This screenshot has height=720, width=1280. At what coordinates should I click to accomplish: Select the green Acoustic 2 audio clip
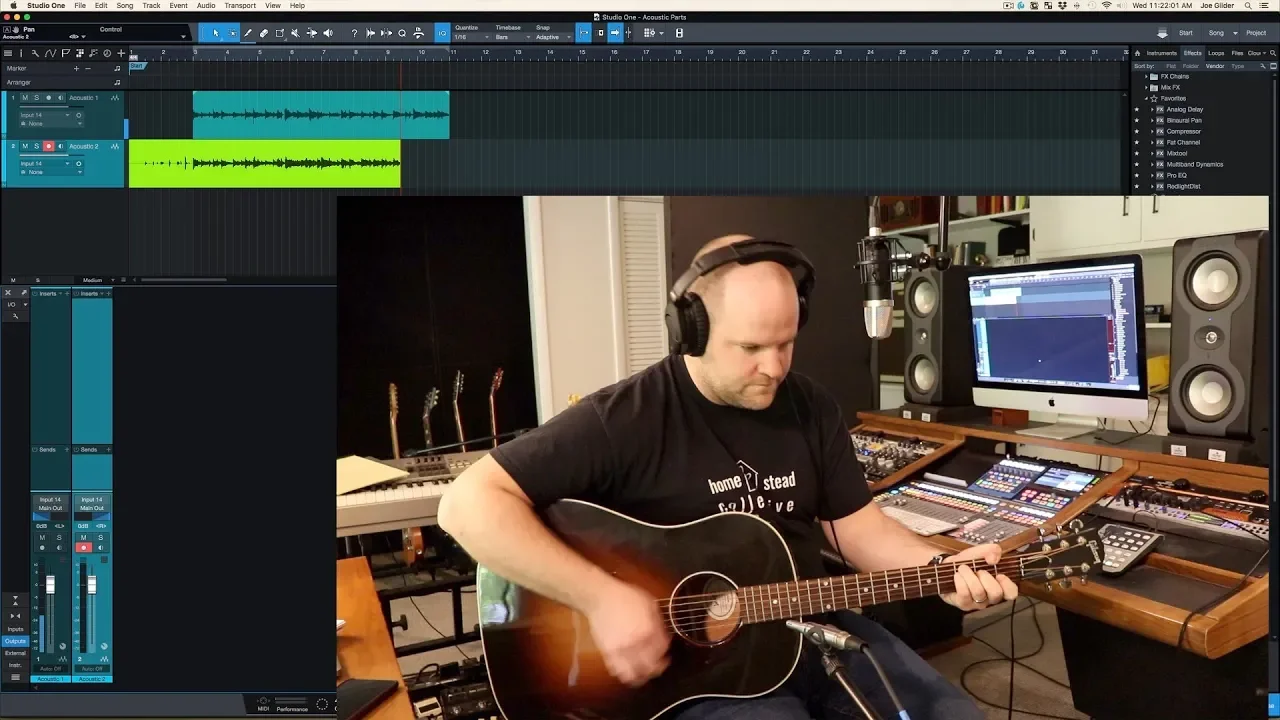pos(264,163)
